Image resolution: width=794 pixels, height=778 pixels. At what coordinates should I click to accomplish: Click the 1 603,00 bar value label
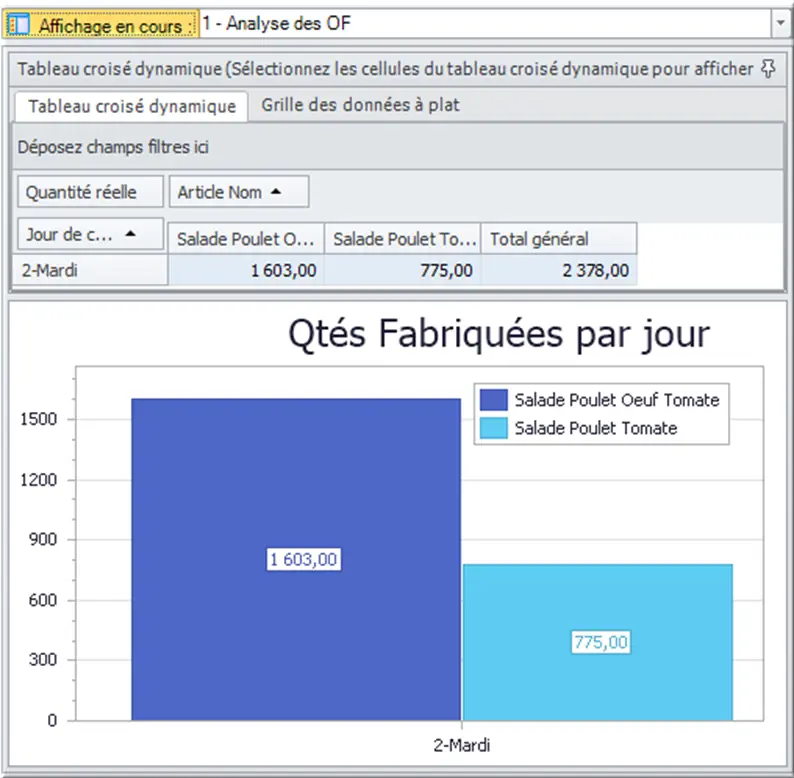pyautogui.click(x=303, y=559)
